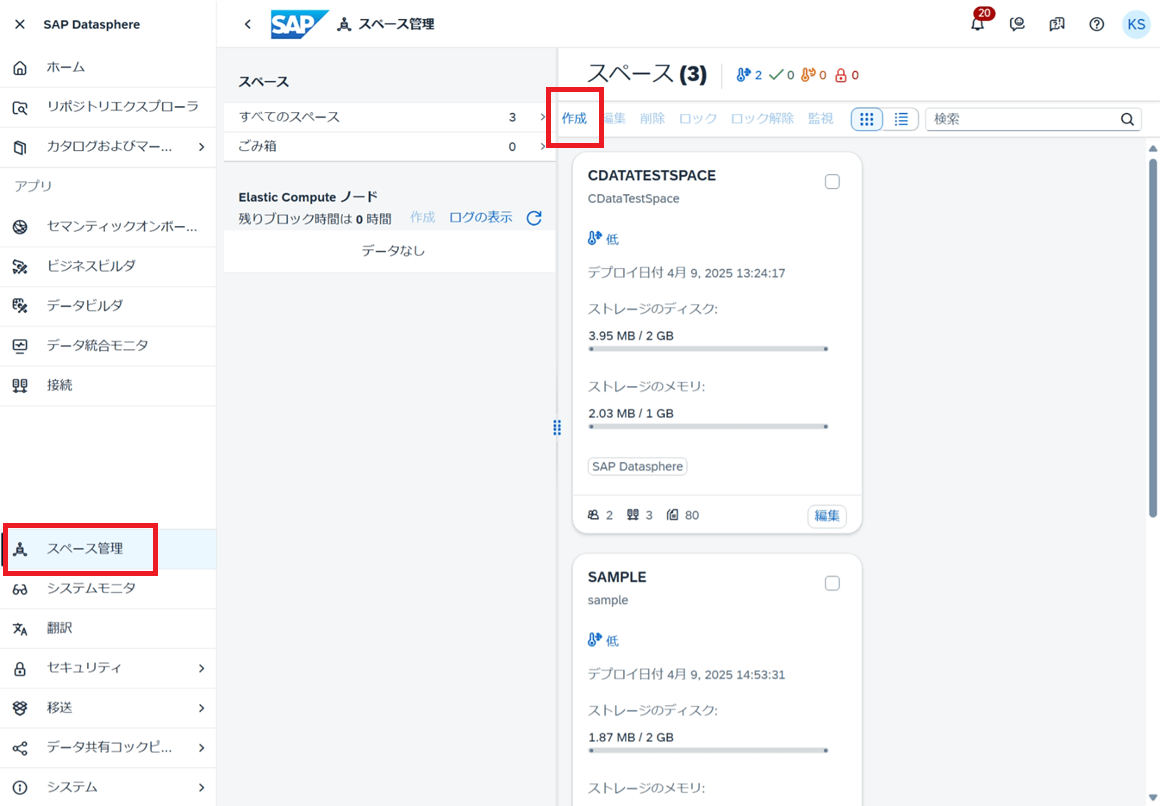Switch to list table view
This screenshot has width=1160, height=806.
coord(901,119)
